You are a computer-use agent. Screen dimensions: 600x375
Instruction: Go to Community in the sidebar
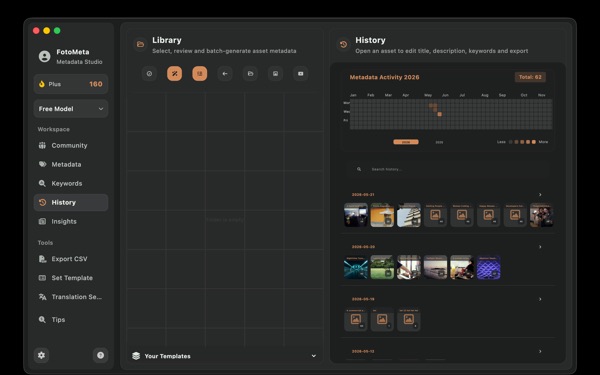(71, 145)
